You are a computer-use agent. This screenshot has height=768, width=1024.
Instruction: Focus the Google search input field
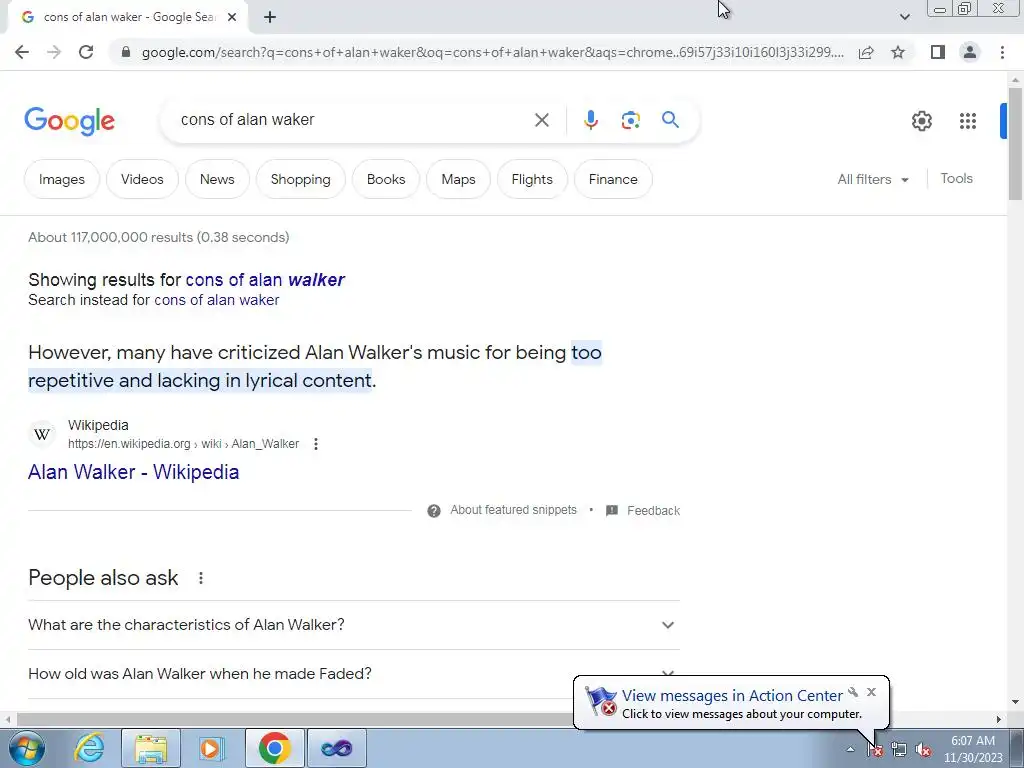(353, 120)
